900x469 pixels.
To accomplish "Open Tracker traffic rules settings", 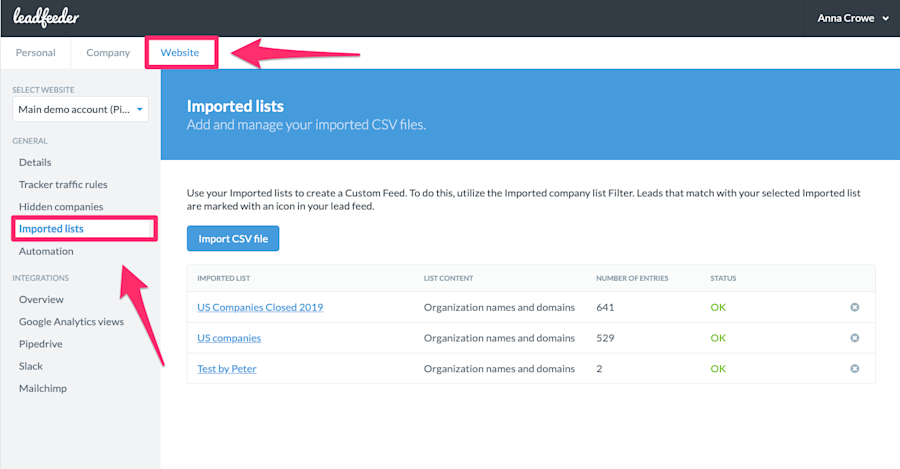I will click(x=63, y=184).
